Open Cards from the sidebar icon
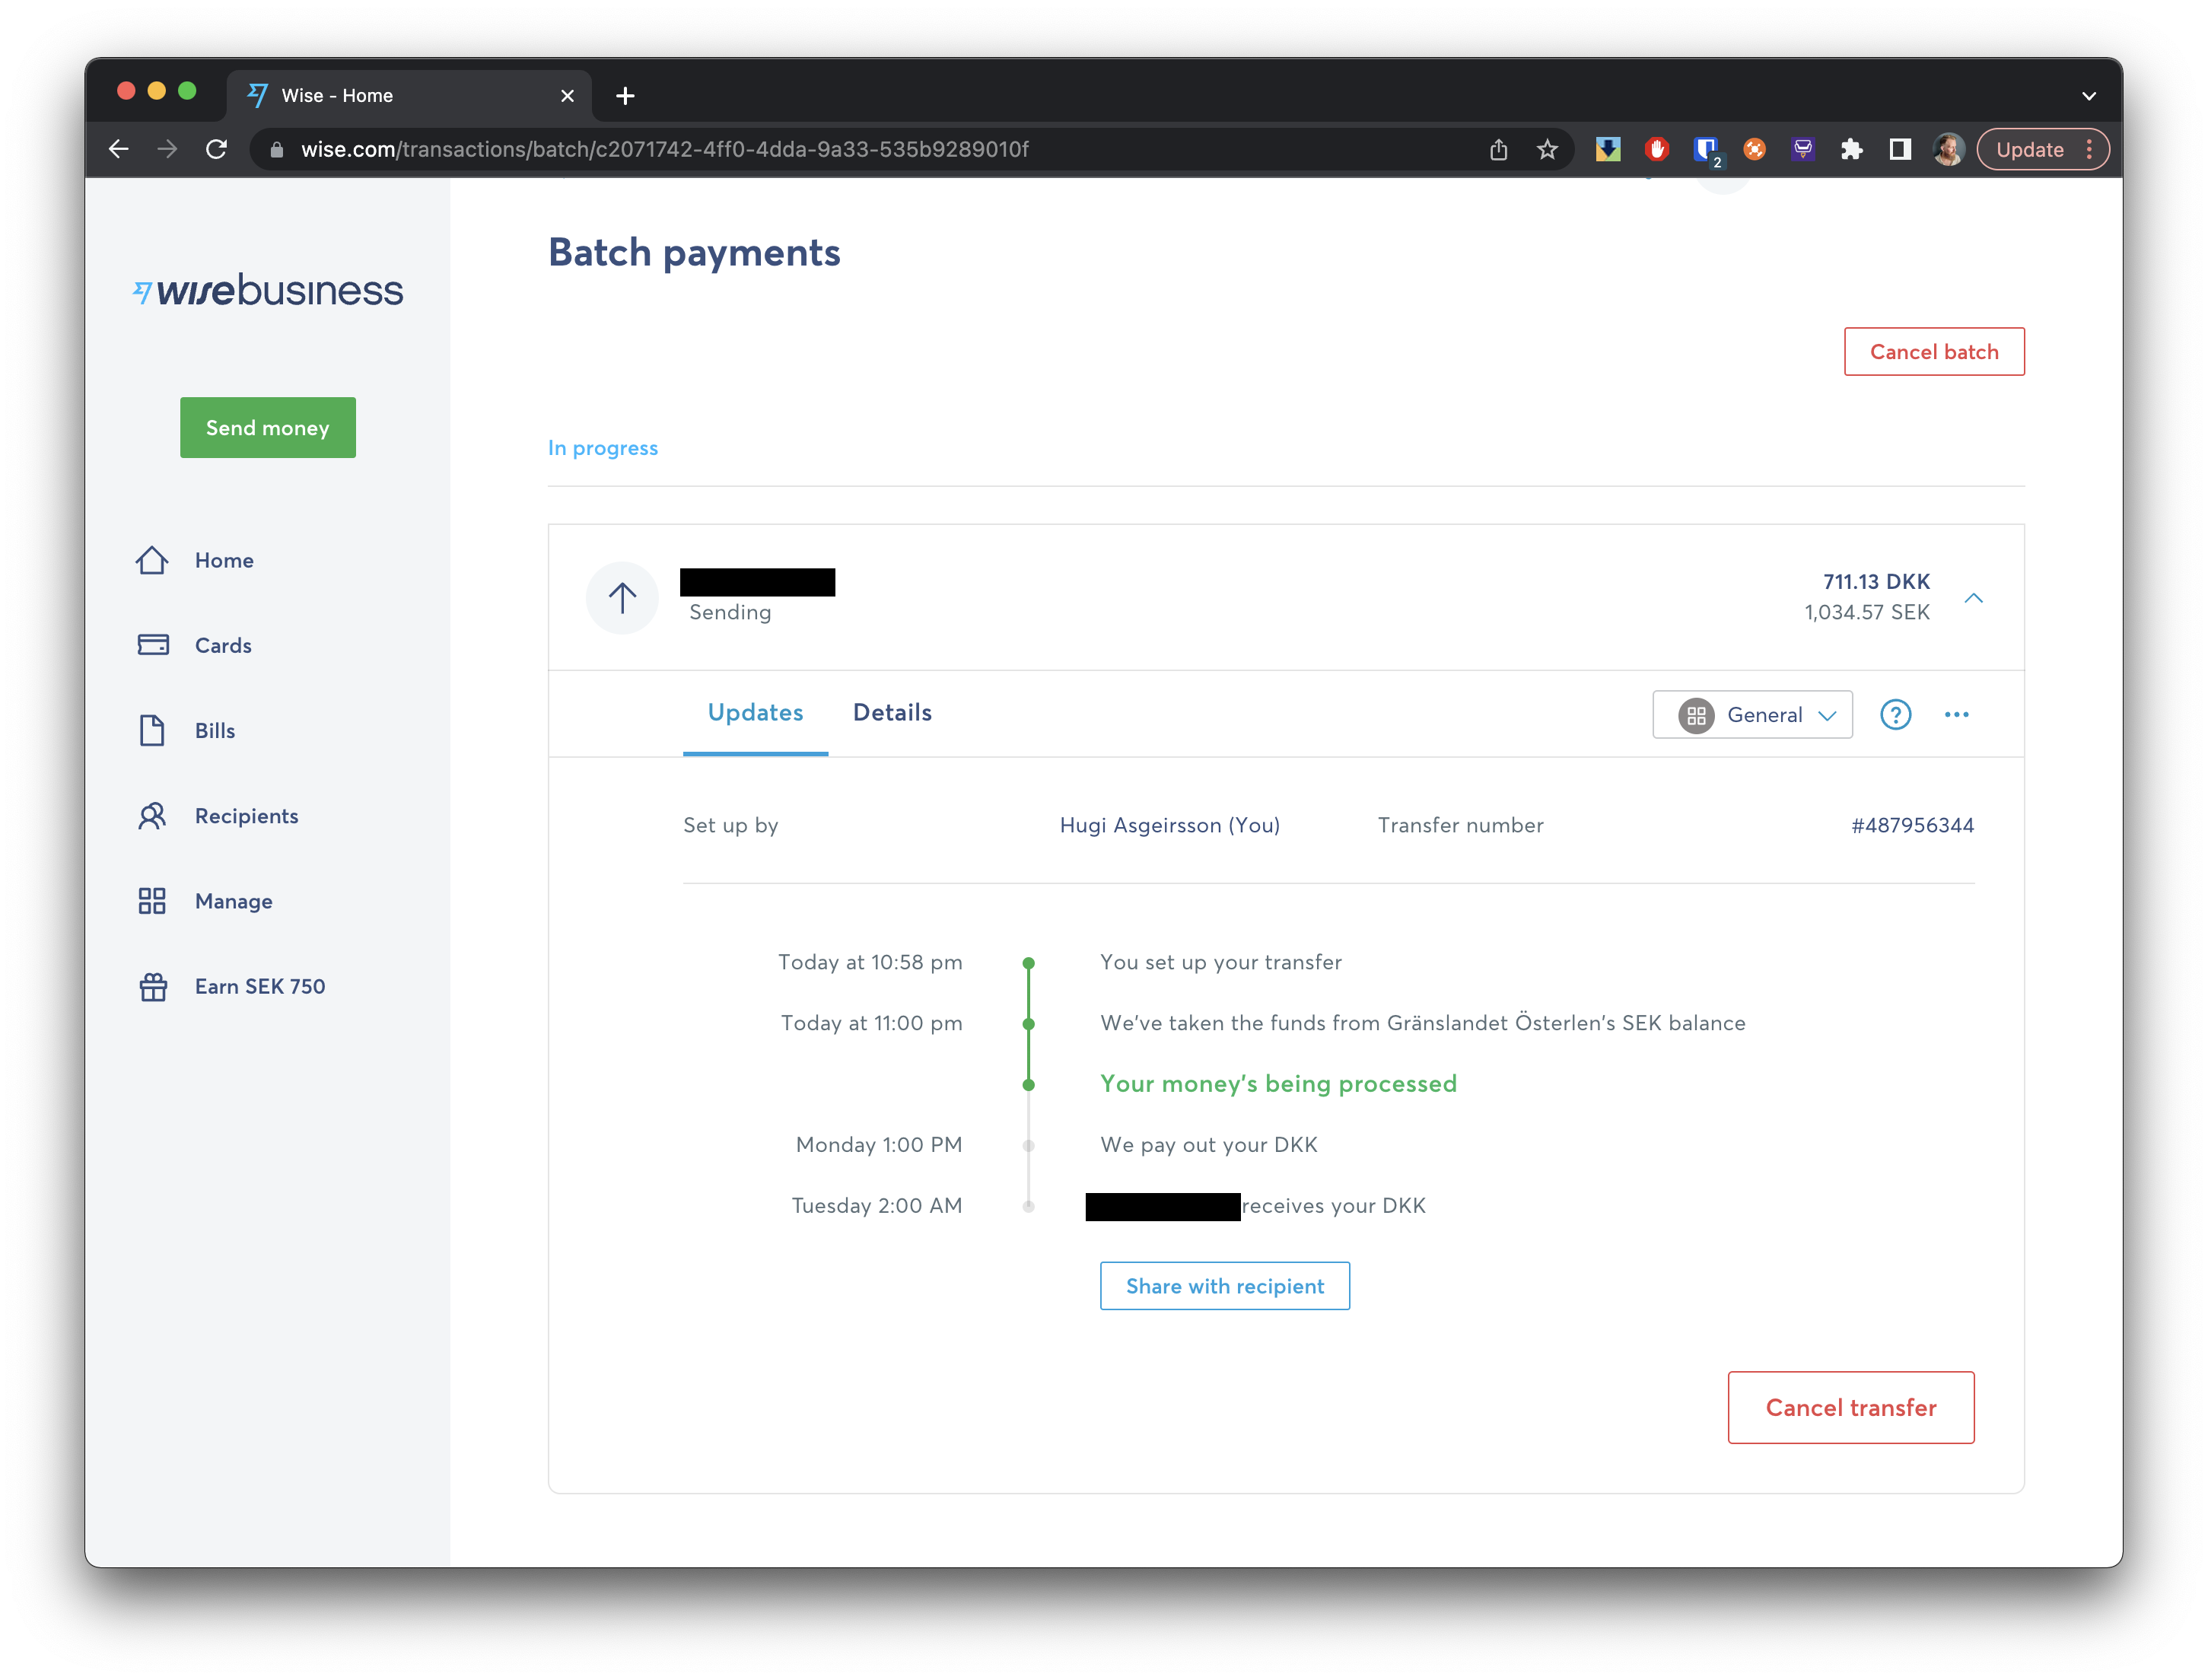 tap(152, 645)
